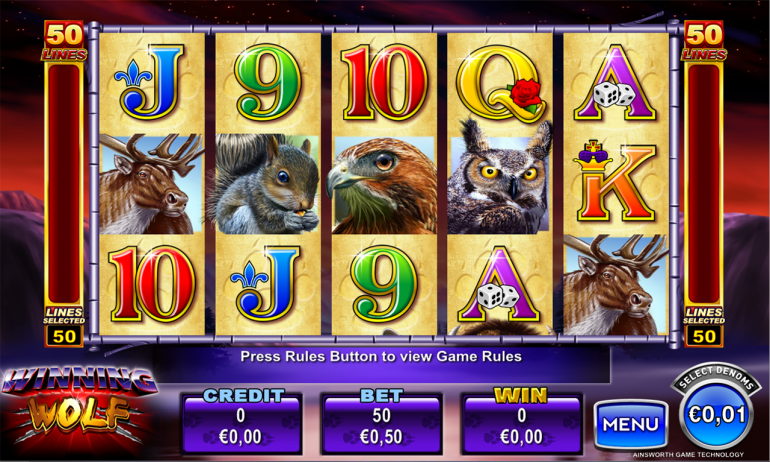Screen dimensions: 770x462
Task: Select the purple A with dice, fifth reel
Action: click(x=615, y=83)
